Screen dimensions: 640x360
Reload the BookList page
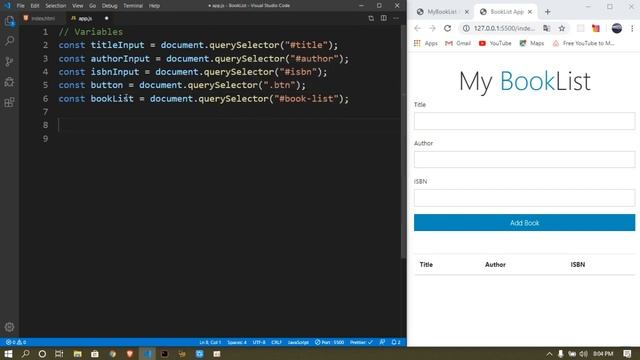[x=447, y=28]
